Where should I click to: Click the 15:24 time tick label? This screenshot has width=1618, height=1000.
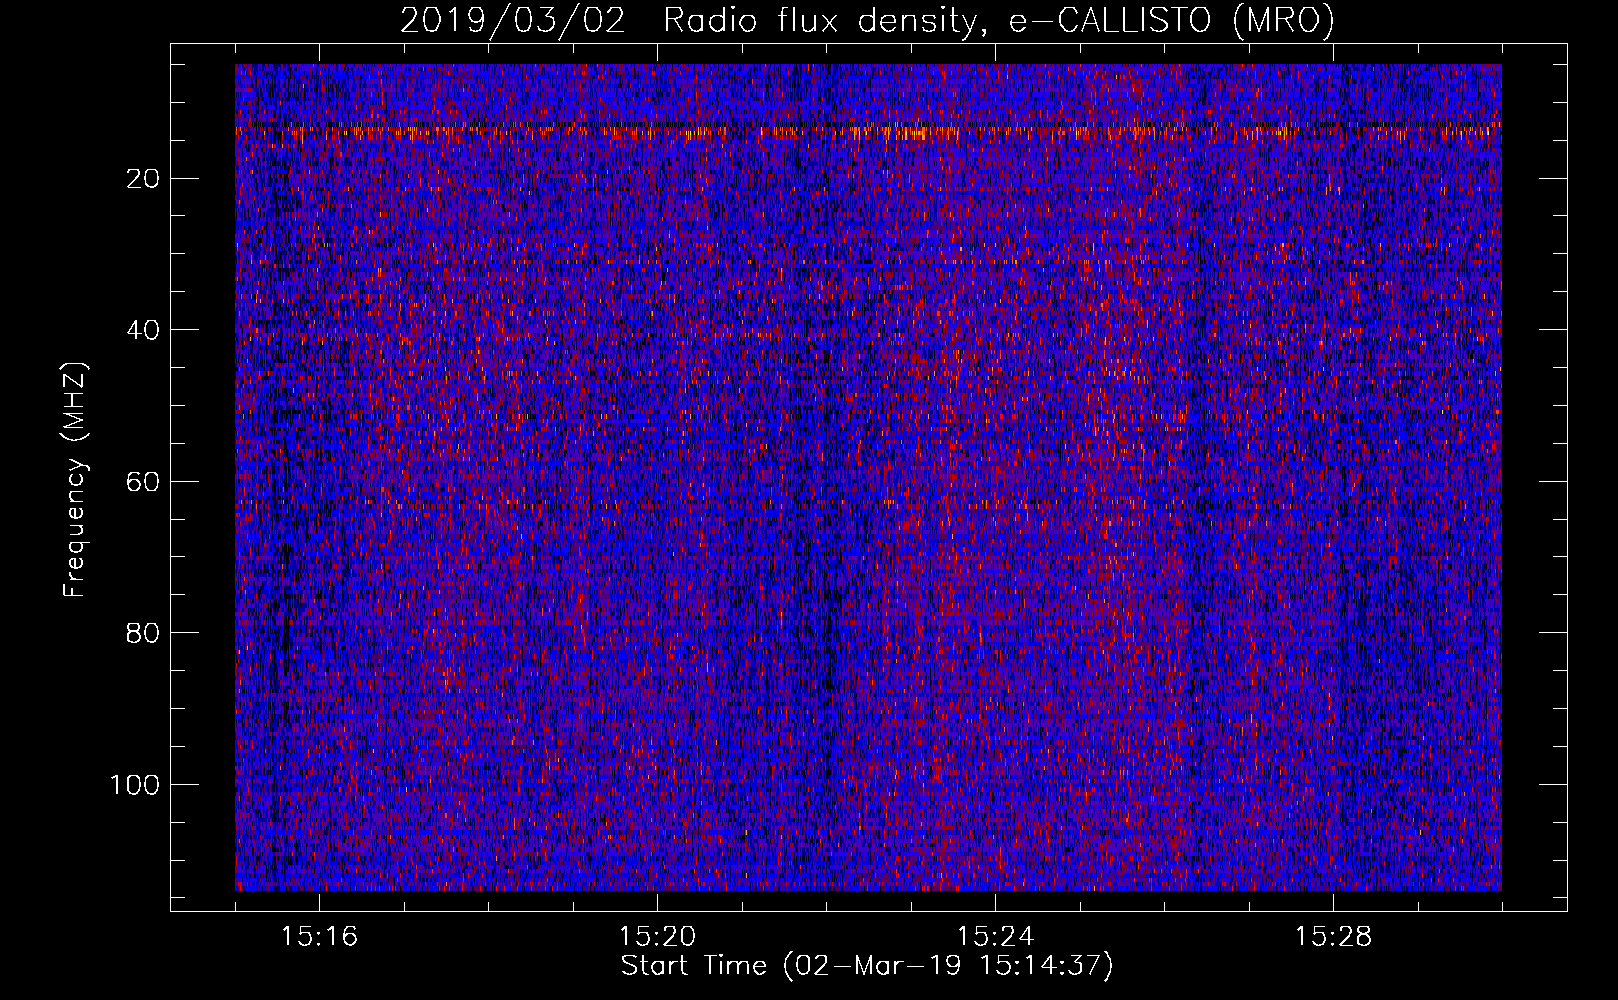coord(995,937)
